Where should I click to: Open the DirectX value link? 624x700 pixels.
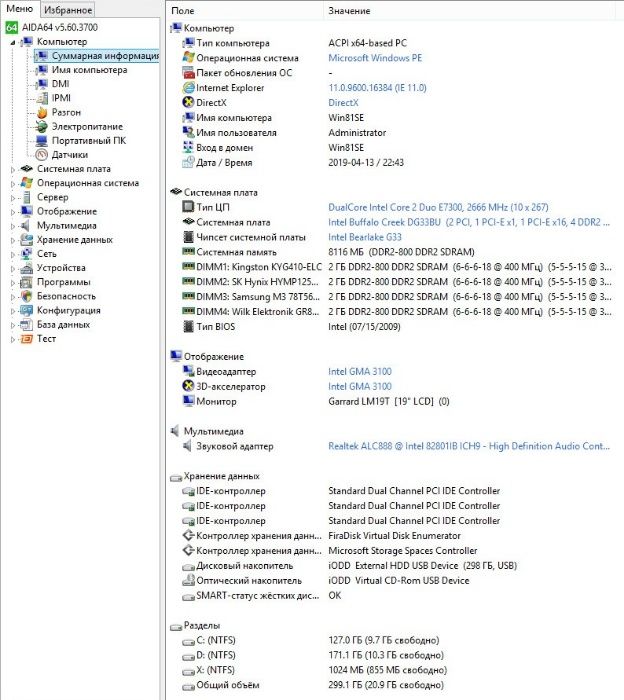tap(343, 103)
